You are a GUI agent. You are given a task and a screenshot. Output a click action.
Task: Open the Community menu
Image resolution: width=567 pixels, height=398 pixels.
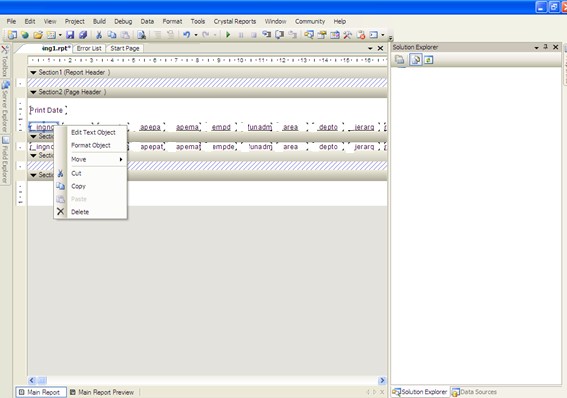[x=310, y=21]
